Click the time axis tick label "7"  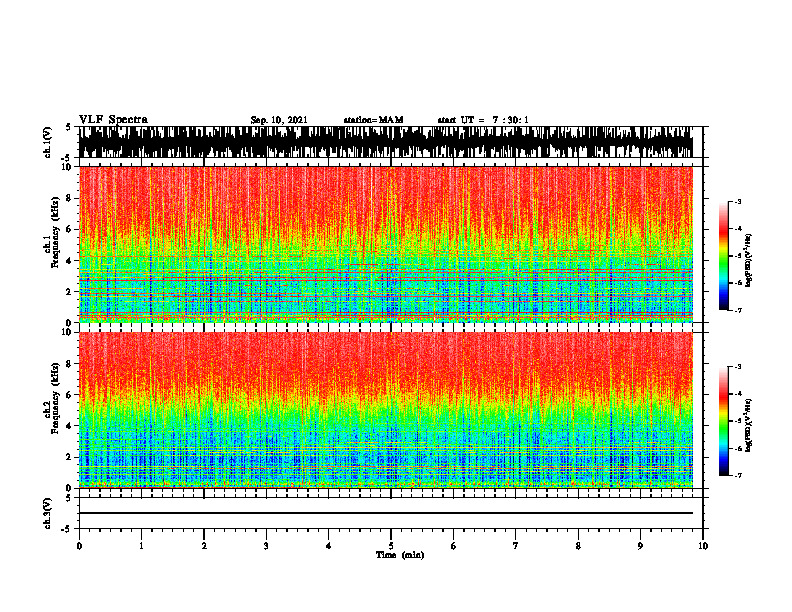click(x=516, y=546)
